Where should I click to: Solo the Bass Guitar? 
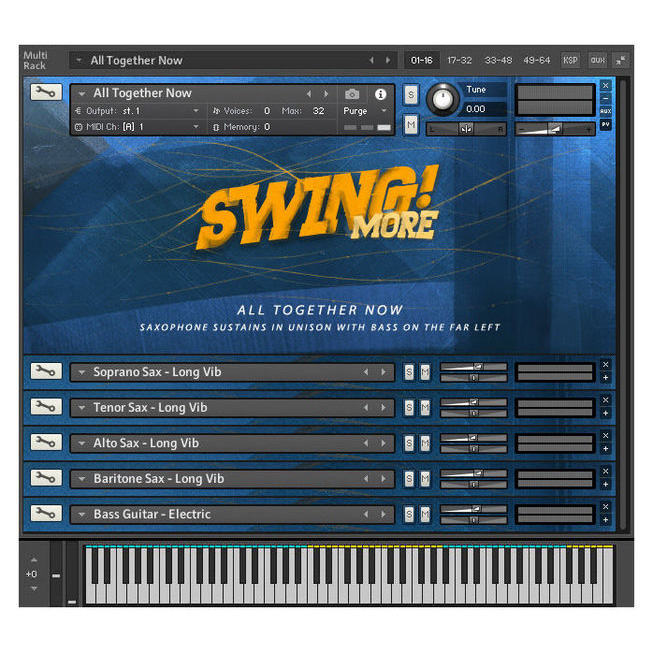(409, 514)
